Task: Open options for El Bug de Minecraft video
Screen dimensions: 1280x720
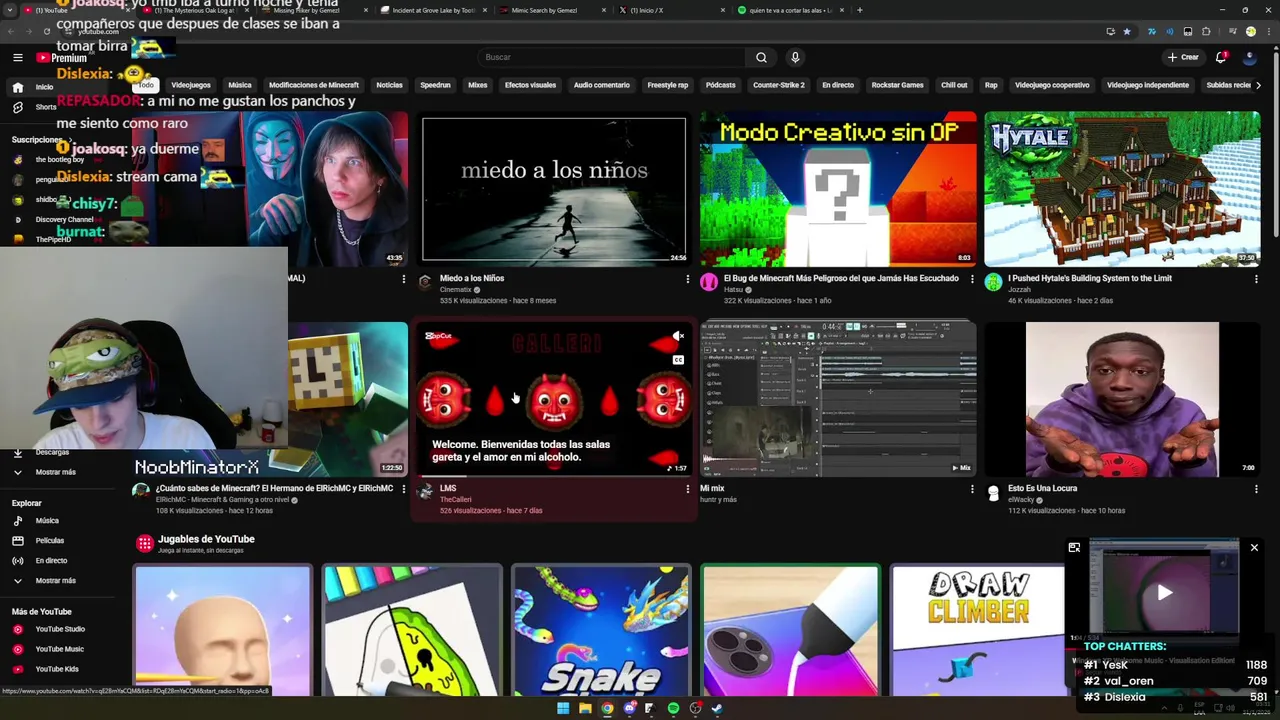Action: click(x=971, y=279)
